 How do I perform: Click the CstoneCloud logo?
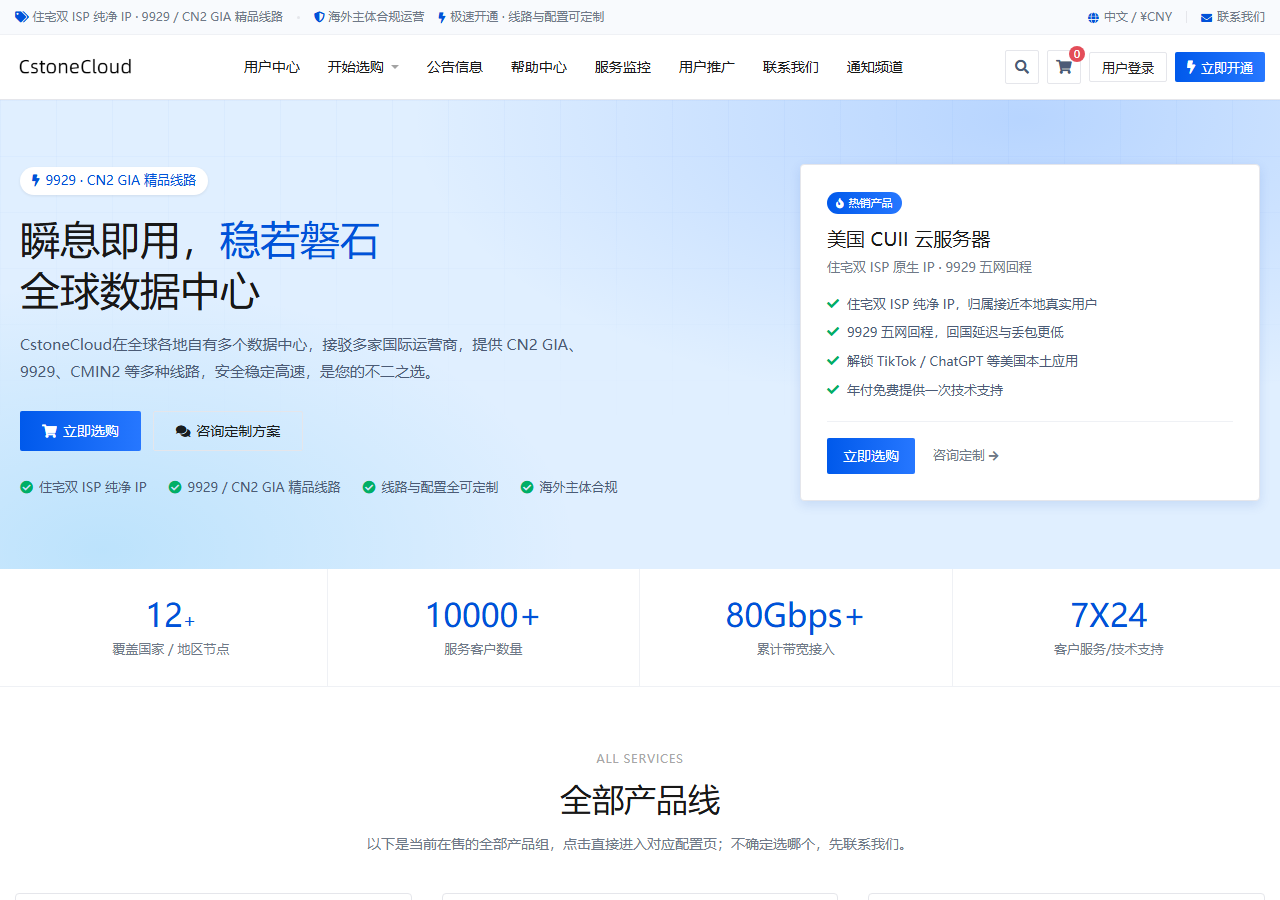point(75,67)
